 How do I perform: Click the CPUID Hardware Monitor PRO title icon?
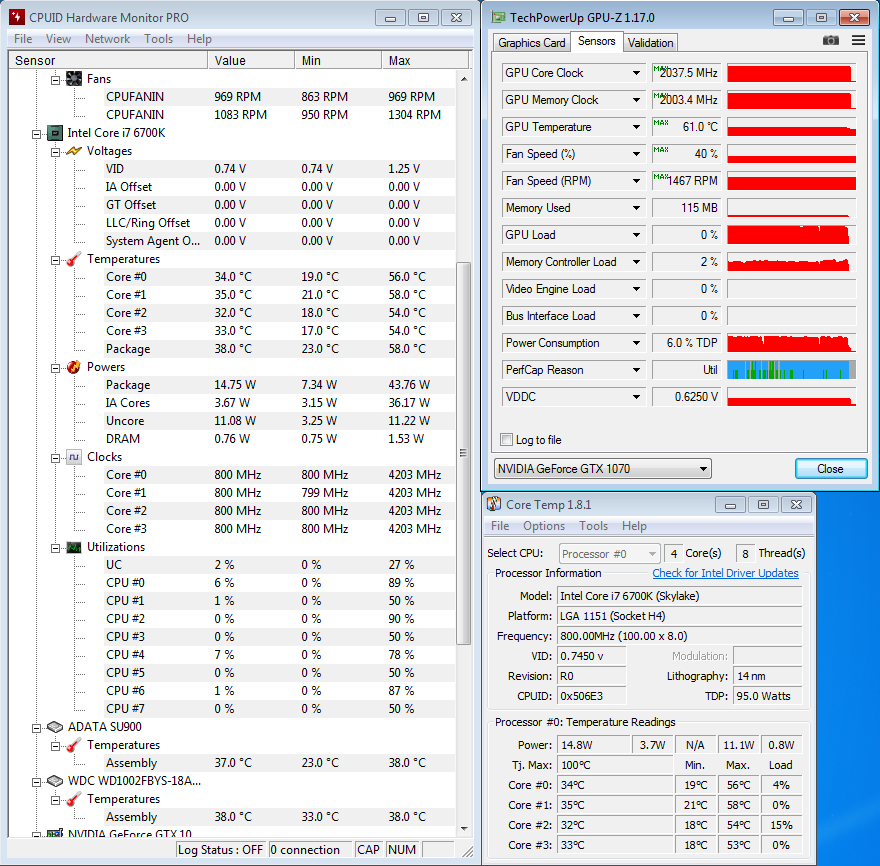pos(17,17)
